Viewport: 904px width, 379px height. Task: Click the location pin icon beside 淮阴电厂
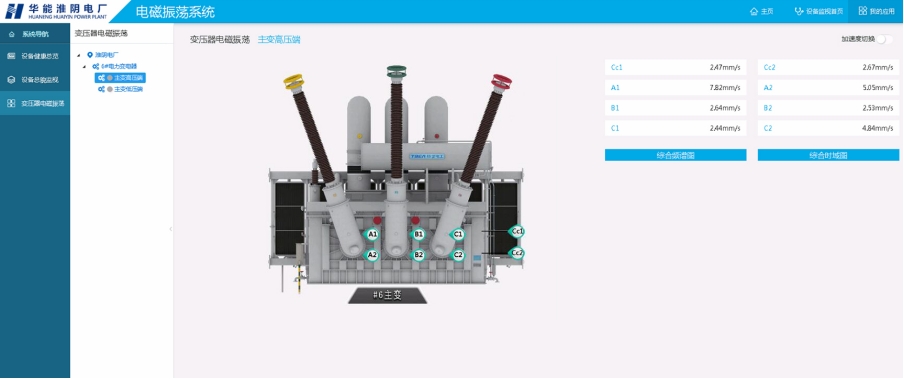point(89,55)
